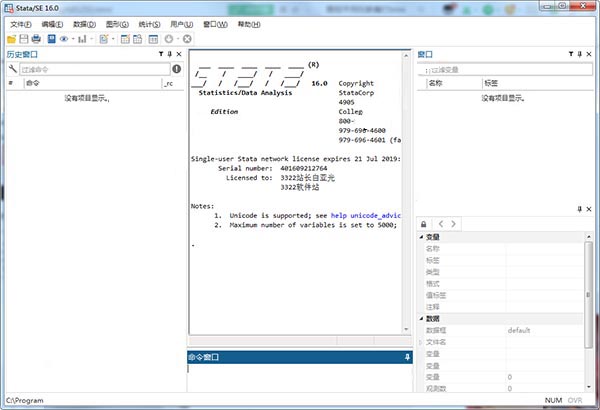The height and width of the screenshot is (410, 600).
Task: Click the Open file folder icon
Action: click(x=10, y=38)
